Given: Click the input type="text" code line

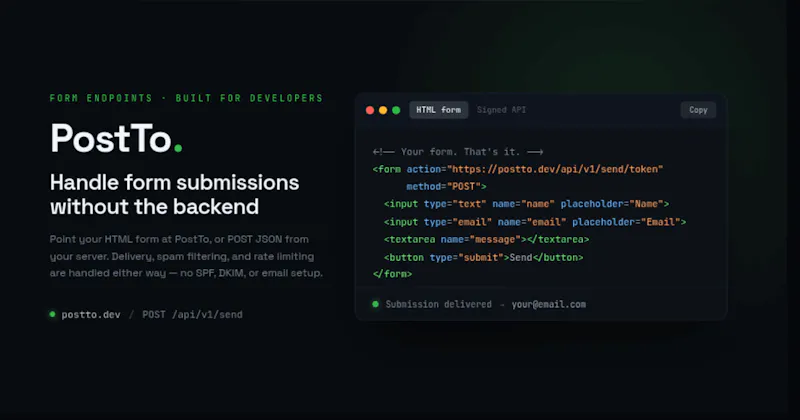Looking at the screenshot, I should pyautogui.click(x=526, y=204).
